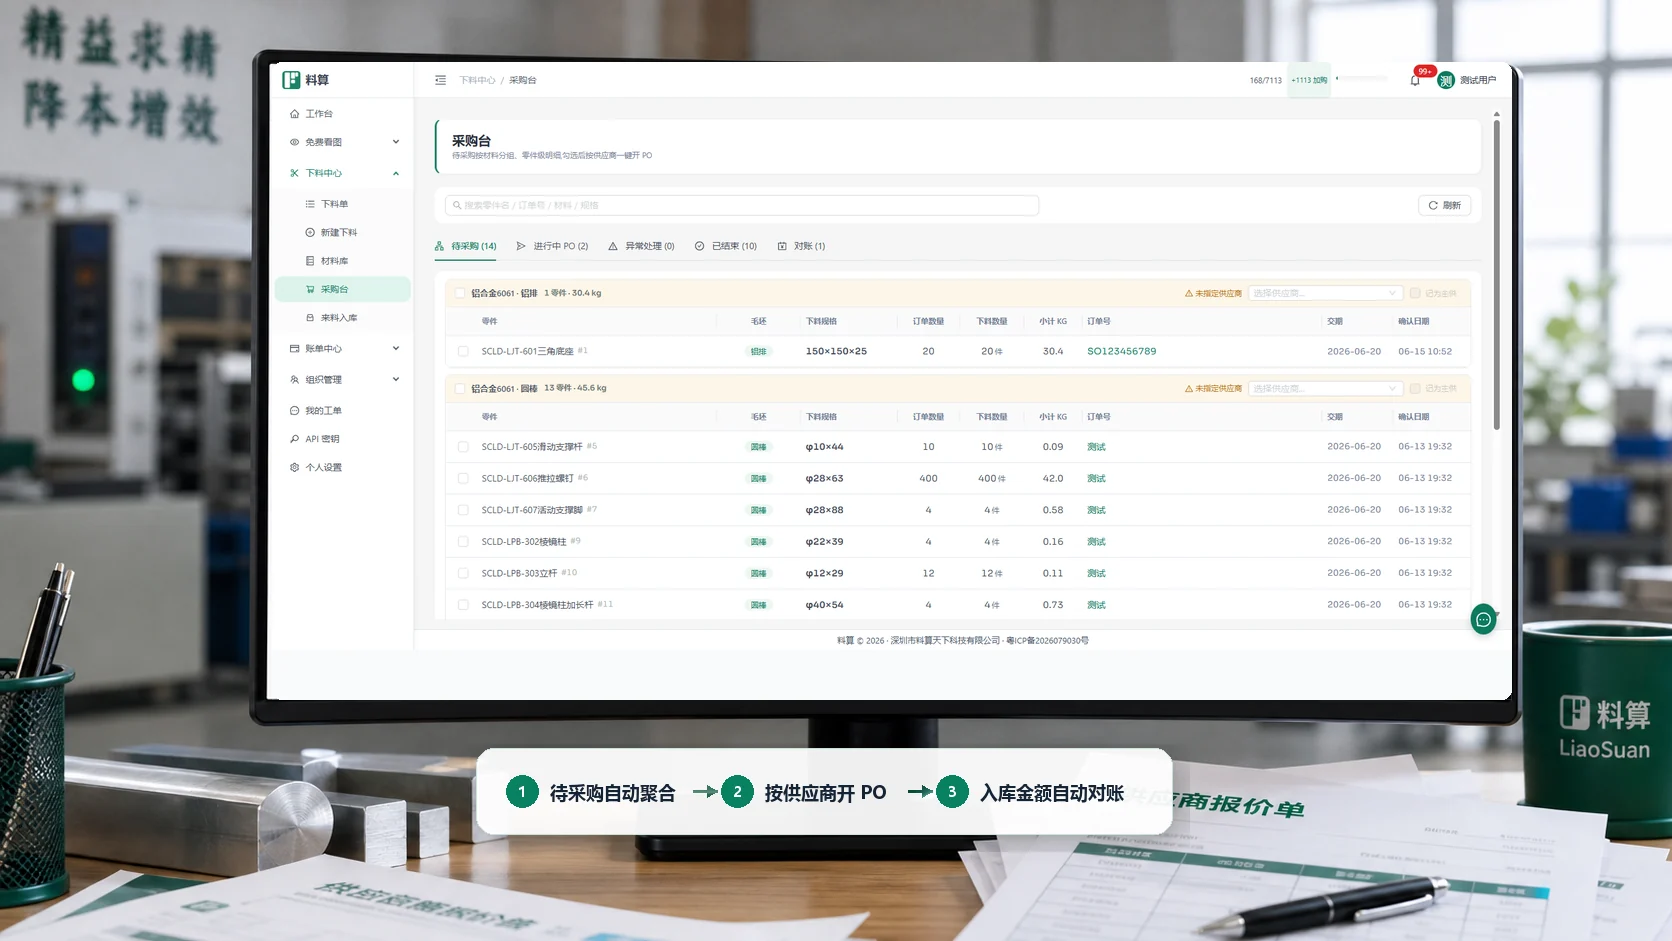
Task: Expand the 账单中心 submenu chevron
Action: coord(396,349)
